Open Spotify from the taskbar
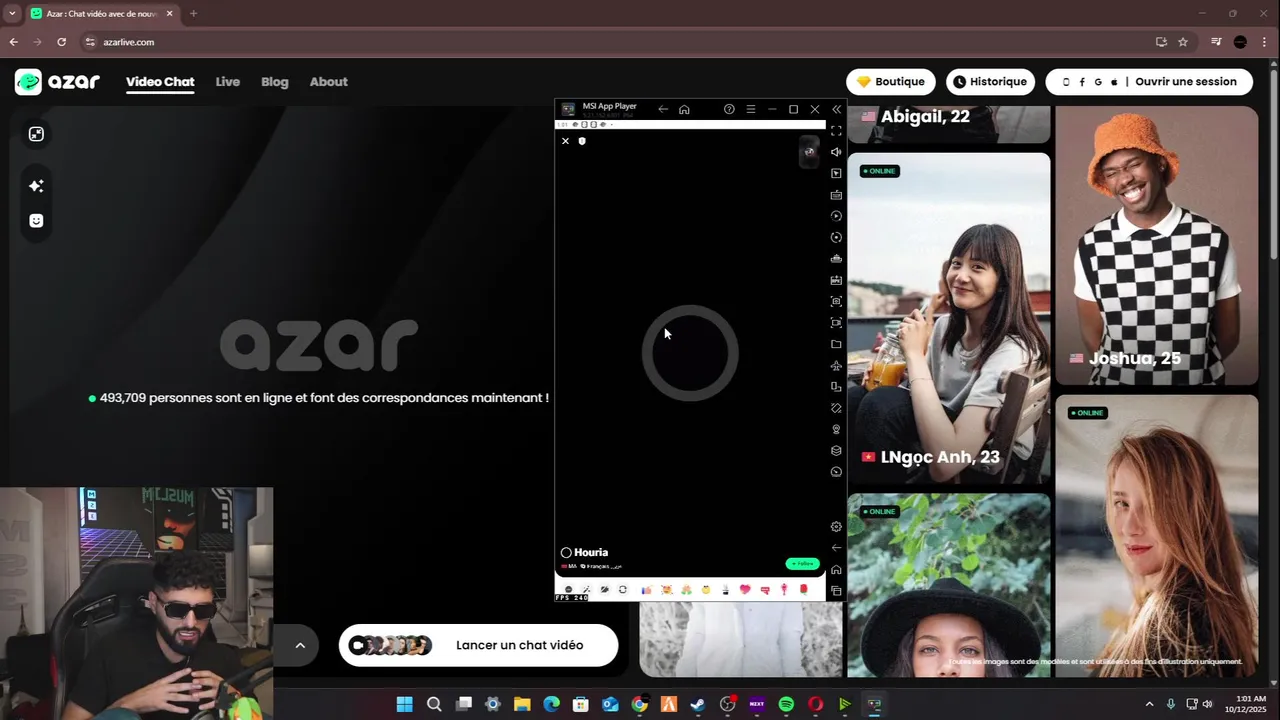The width and height of the screenshot is (1280, 720). pos(786,704)
